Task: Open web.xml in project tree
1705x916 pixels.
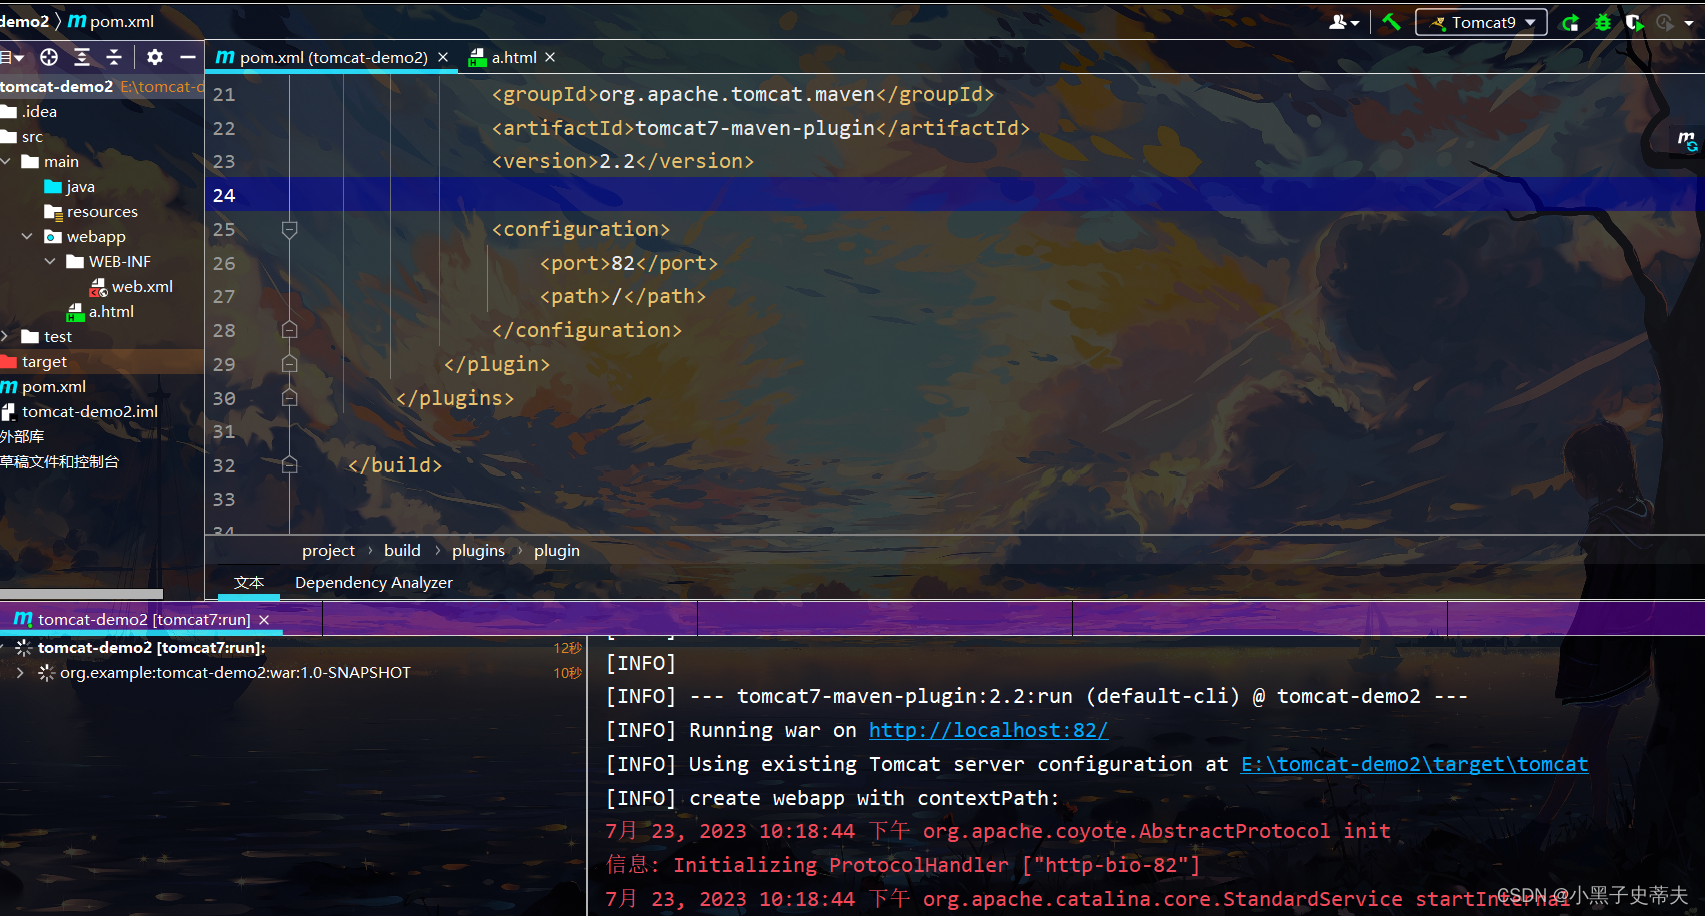Action: [131, 286]
